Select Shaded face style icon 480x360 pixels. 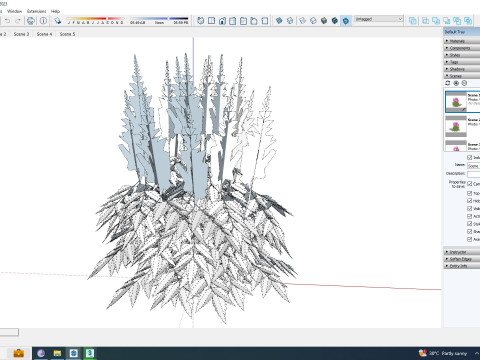324,21
